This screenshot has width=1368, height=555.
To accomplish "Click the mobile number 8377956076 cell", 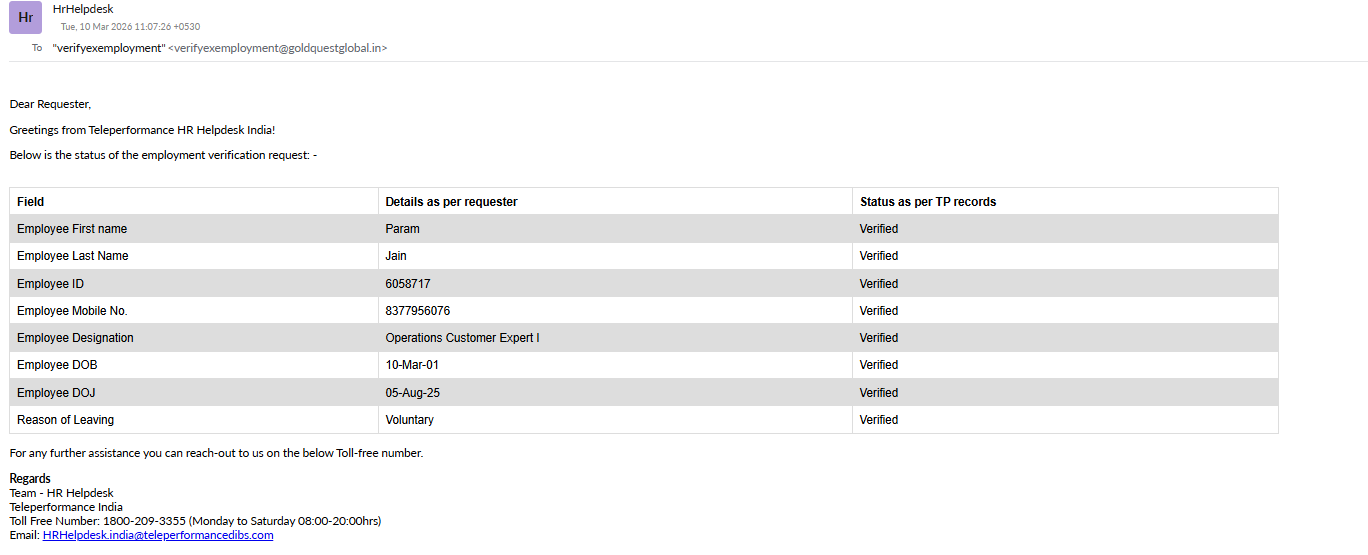I will [x=418, y=311].
